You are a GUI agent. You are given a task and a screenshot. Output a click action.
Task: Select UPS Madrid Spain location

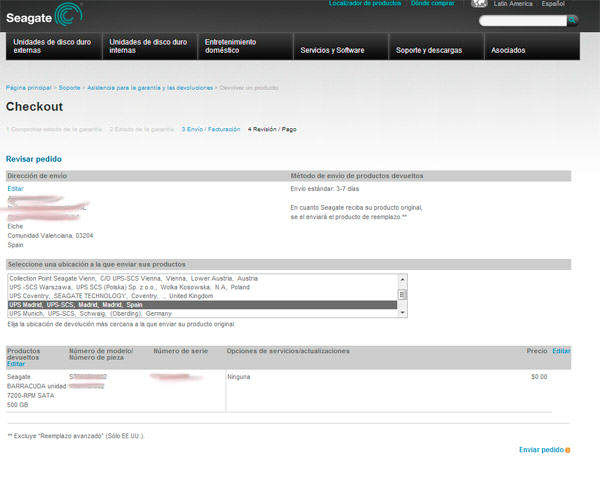click(x=202, y=305)
